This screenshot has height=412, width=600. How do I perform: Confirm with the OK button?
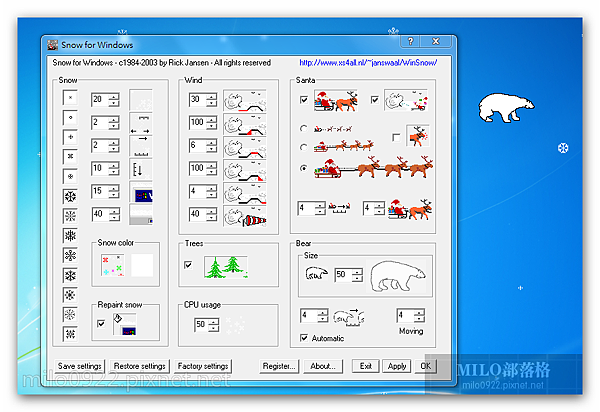426,366
